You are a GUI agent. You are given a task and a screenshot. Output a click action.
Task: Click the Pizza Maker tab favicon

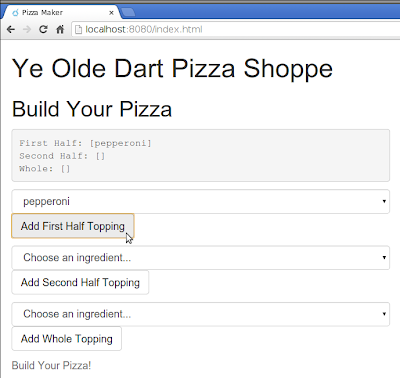pyautogui.click(x=15, y=13)
